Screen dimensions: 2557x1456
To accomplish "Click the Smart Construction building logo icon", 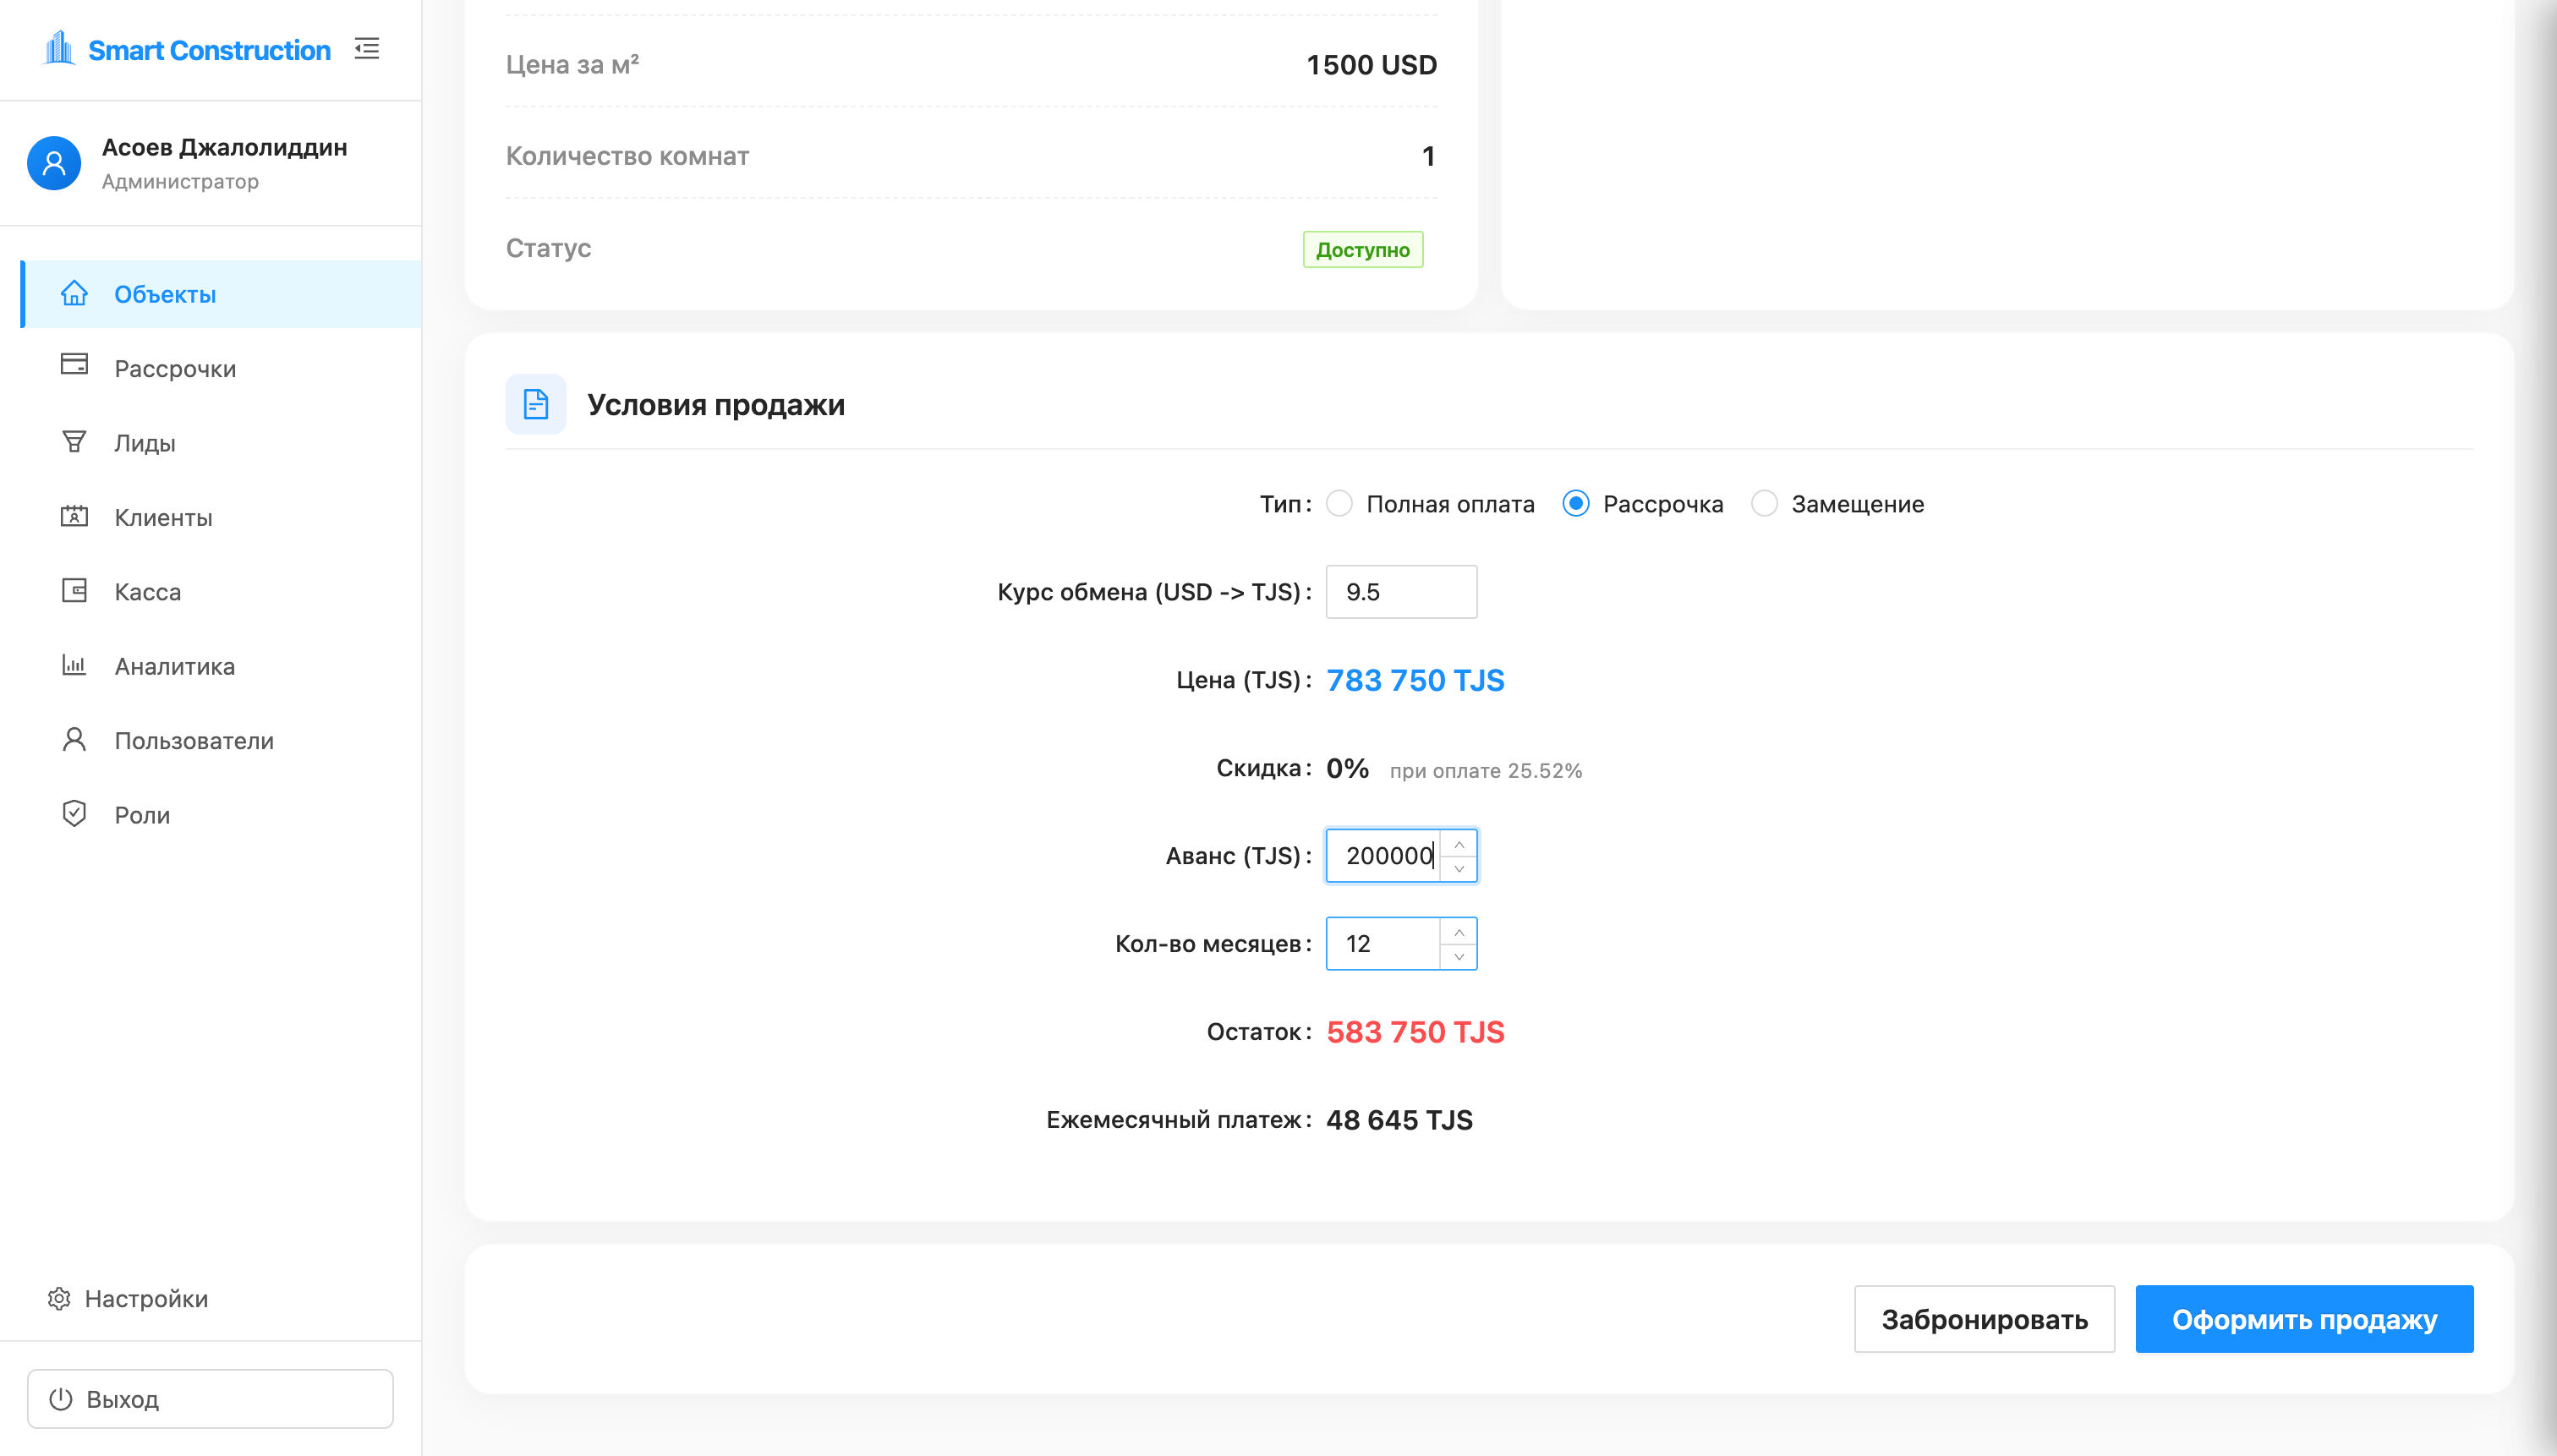I will point(59,48).
